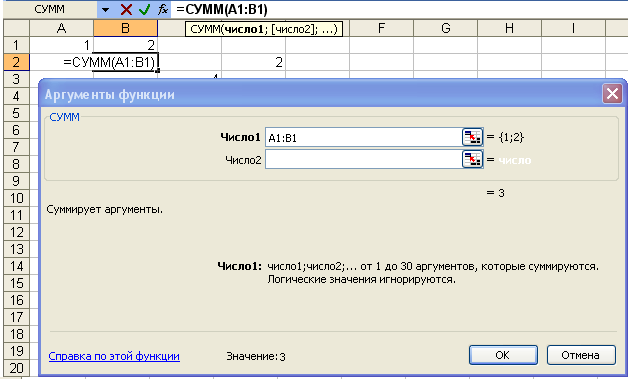
Task: Click the name box showing СУММ
Action: [49, 9]
